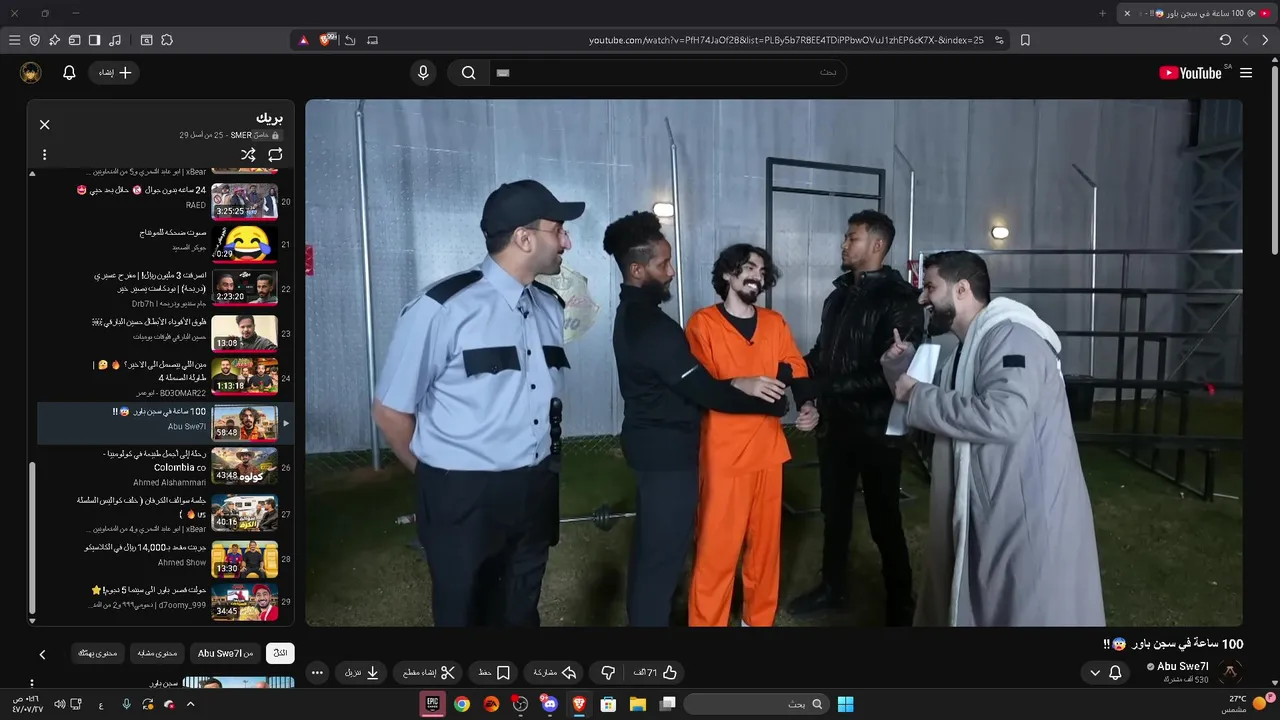Expand next related chips with left chevron
Image resolution: width=1280 pixels, height=720 pixels.
(42, 654)
